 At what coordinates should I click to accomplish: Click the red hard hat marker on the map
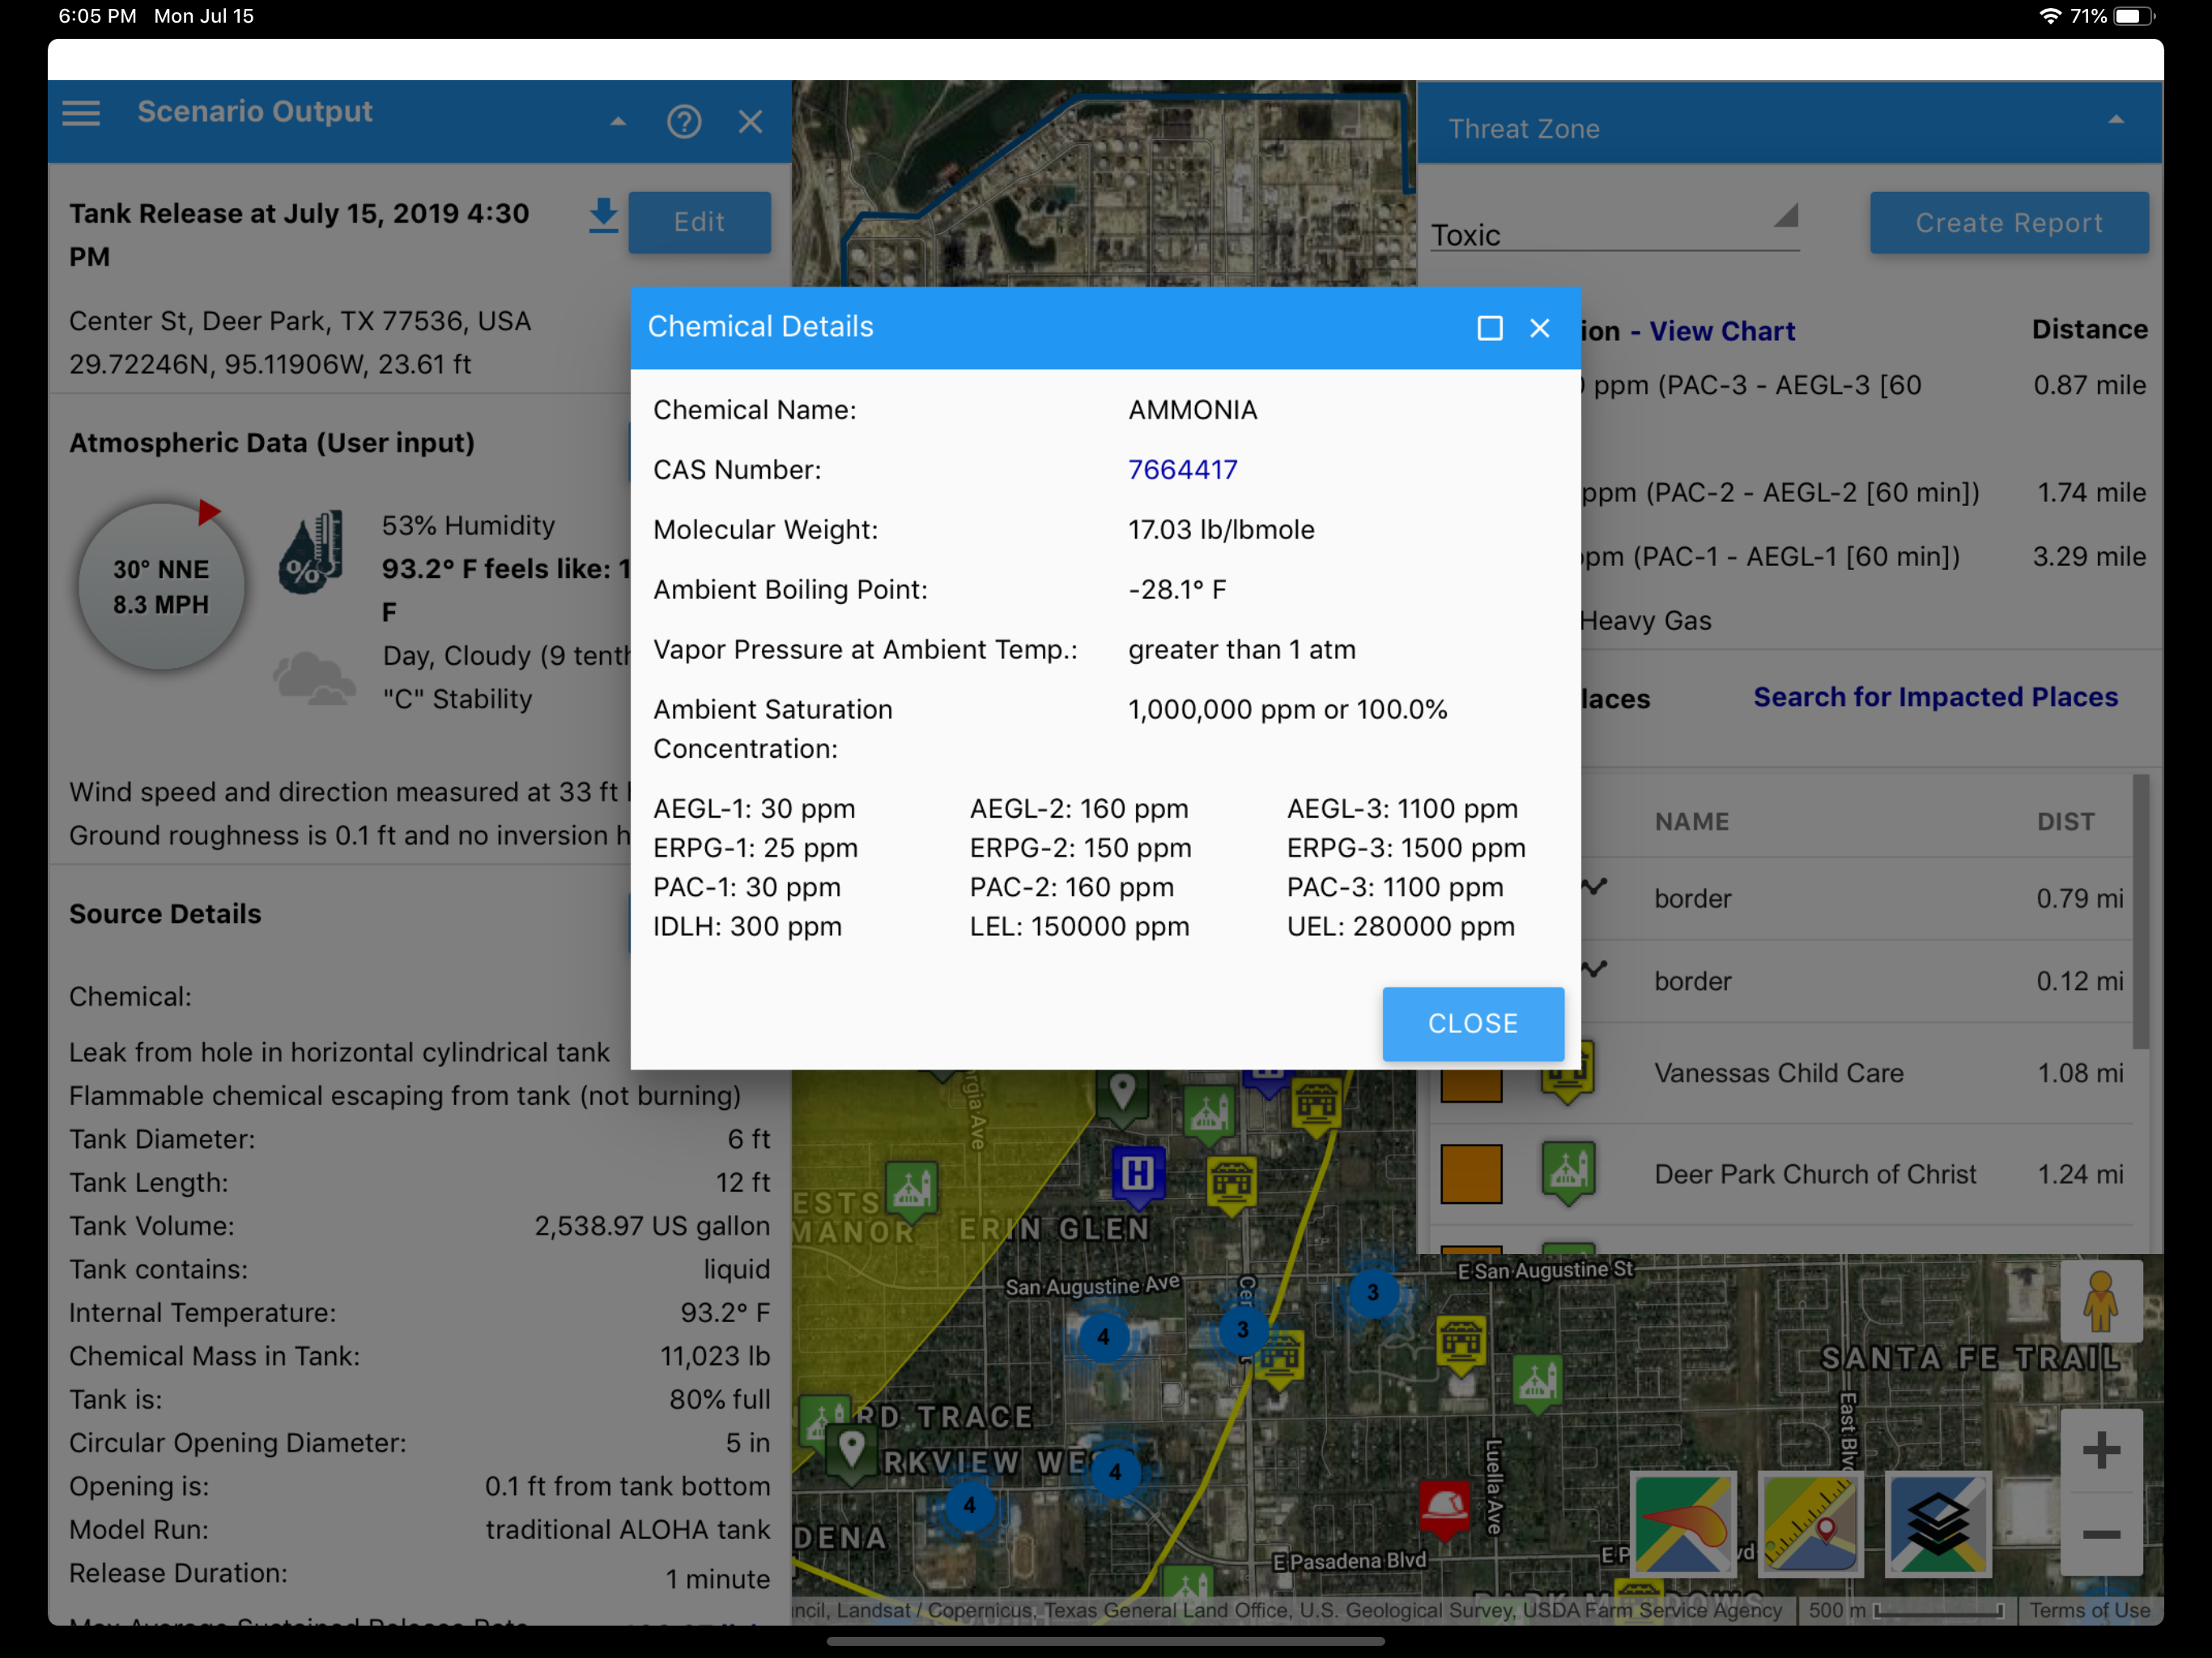pyautogui.click(x=1445, y=1508)
